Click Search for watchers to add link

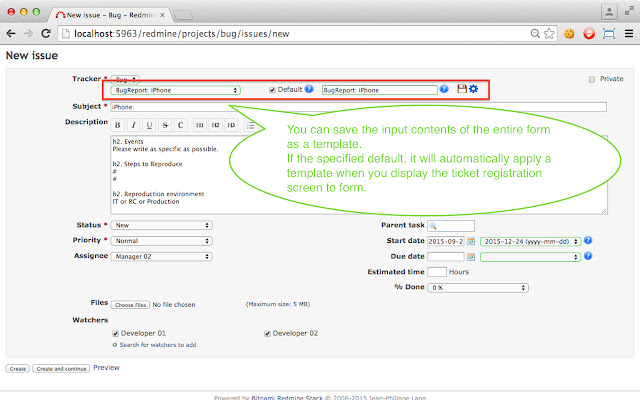click(158, 345)
